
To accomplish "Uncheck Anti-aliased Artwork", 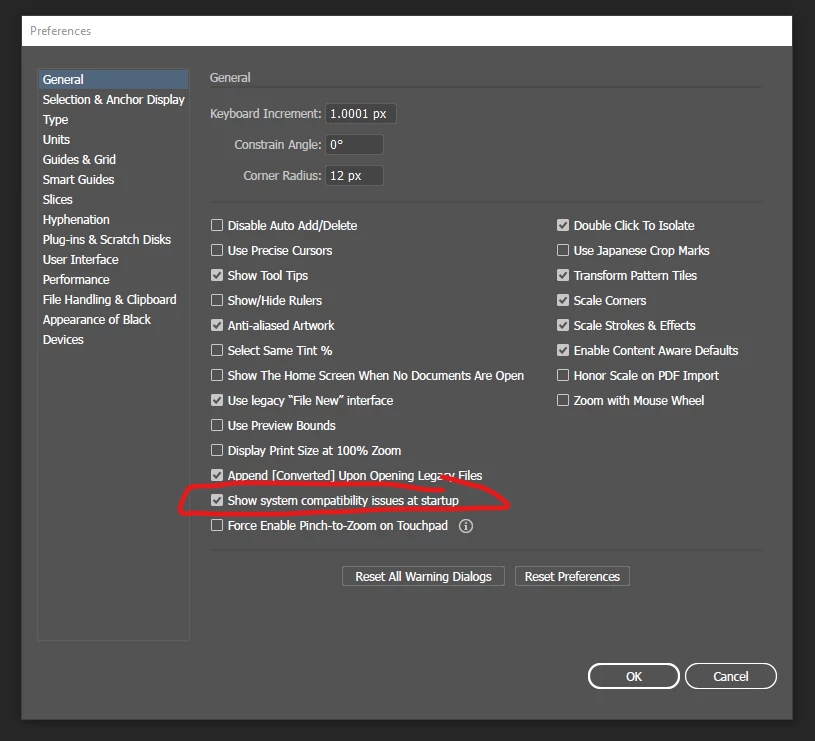I will click(217, 325).
